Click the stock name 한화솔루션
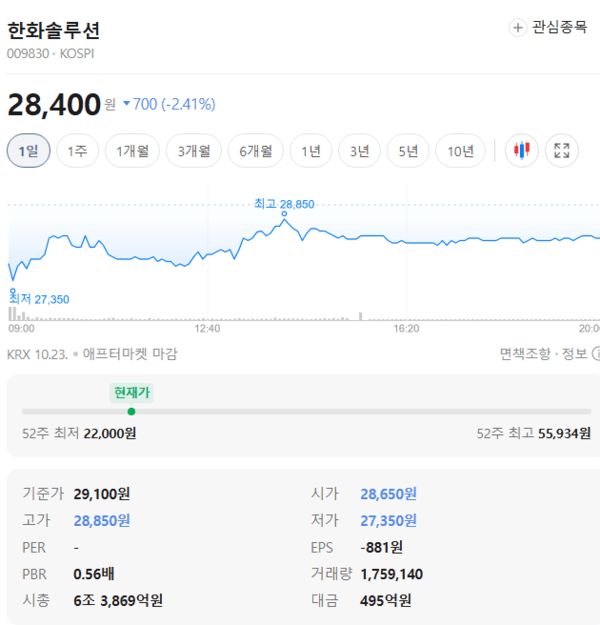 [x=53, y=30]
